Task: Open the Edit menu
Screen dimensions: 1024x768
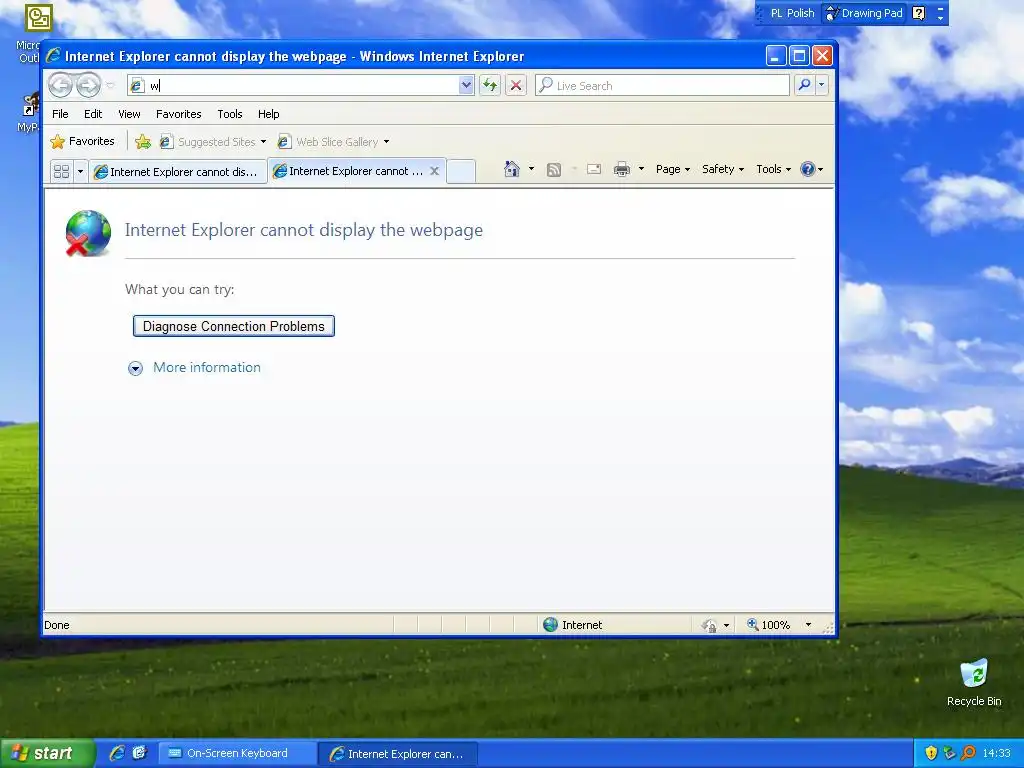Action: pos(93,114)
